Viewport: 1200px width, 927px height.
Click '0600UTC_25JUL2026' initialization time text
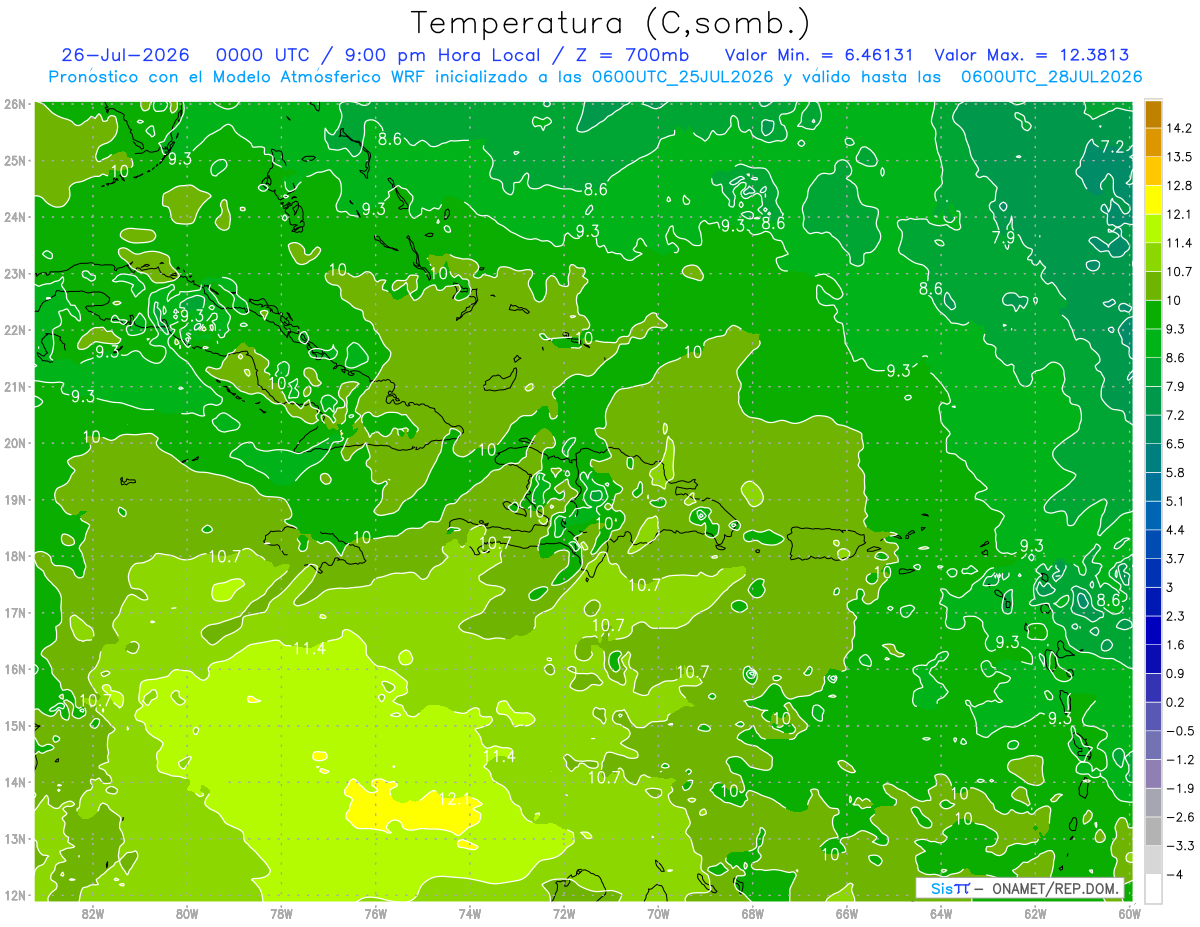682,77
